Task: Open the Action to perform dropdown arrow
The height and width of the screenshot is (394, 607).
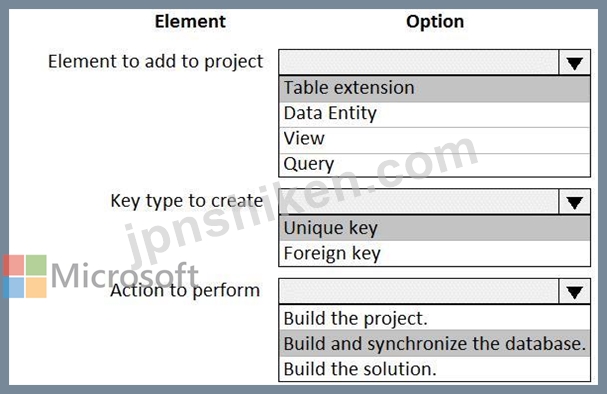Action: [574, 291]
